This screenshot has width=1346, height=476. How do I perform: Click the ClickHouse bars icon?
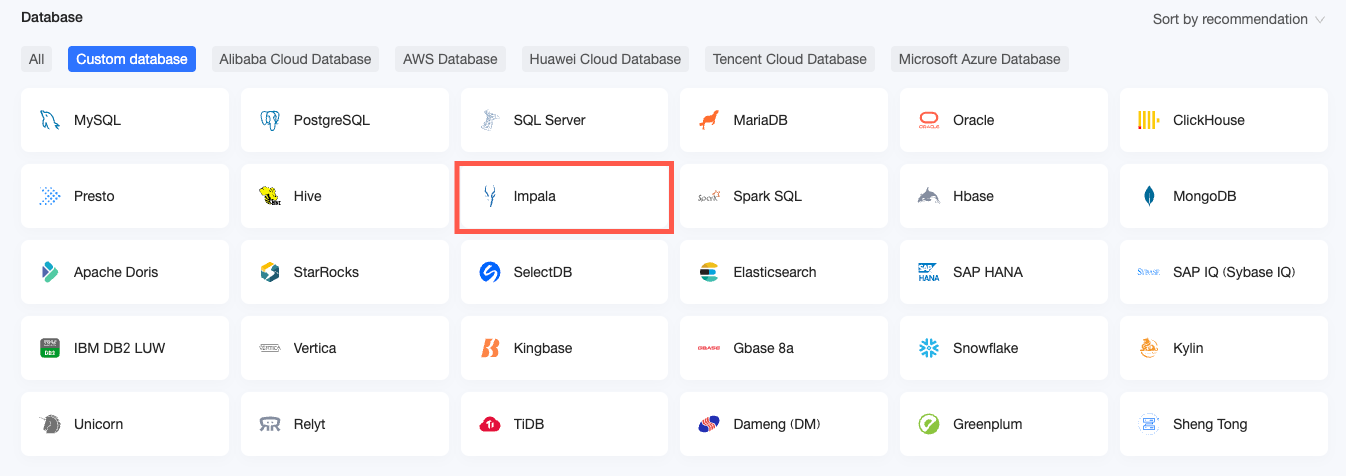[1149, 120]
